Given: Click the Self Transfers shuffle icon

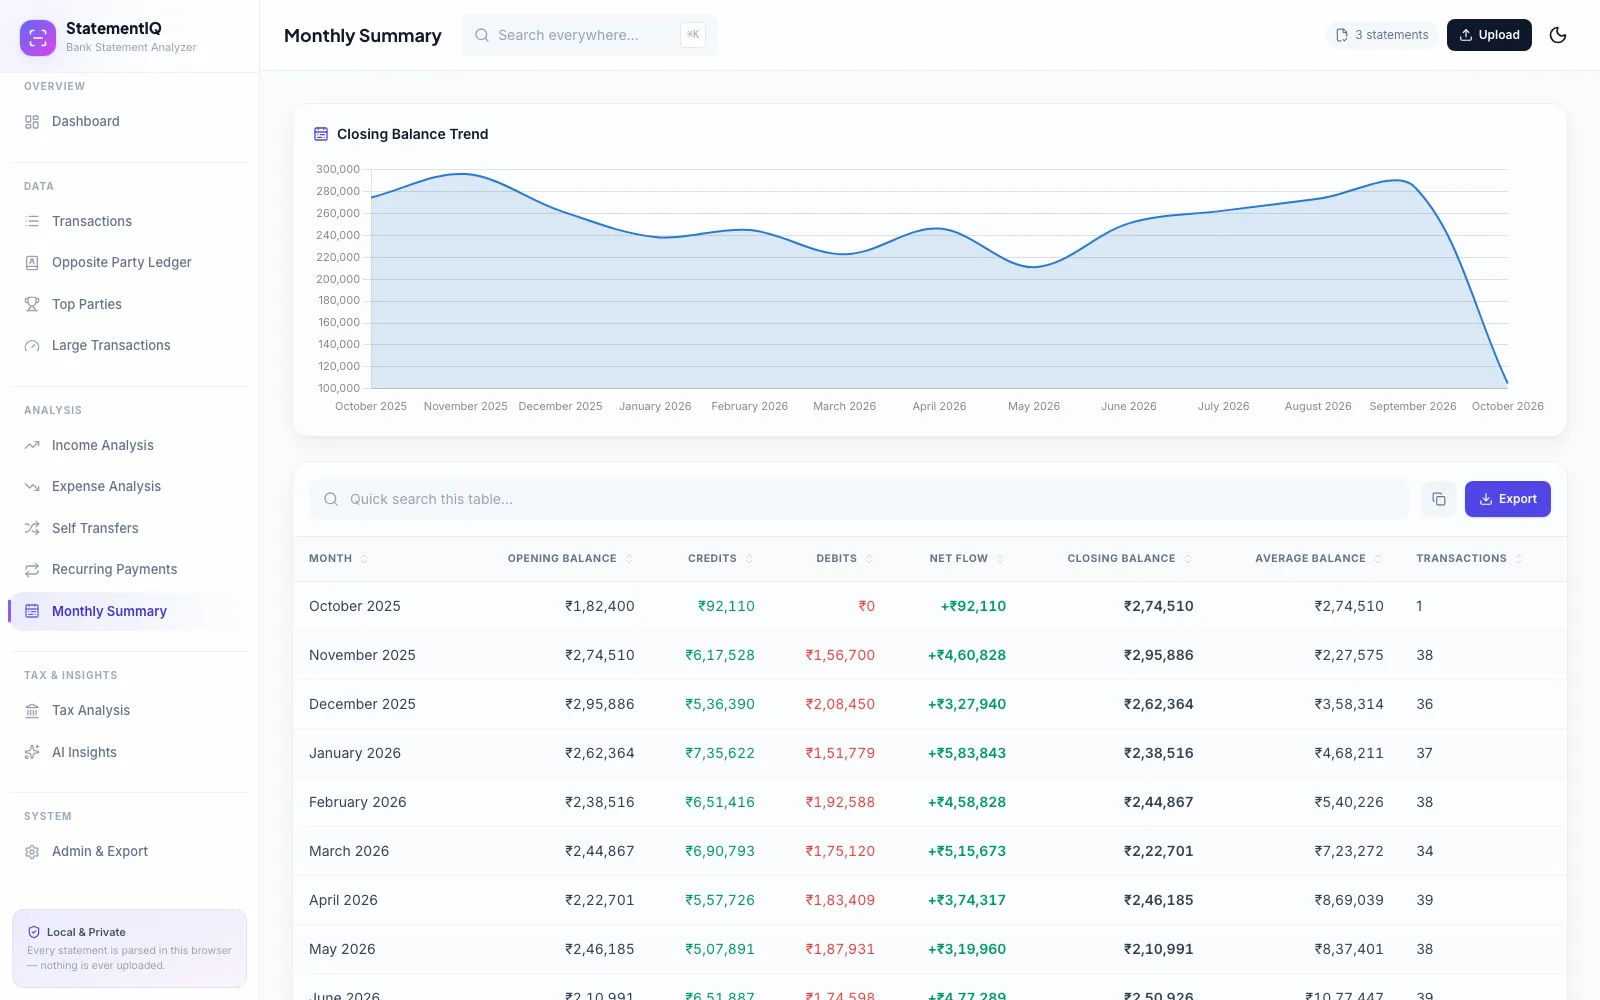Looking at the screenshot, I should [32, 528].
